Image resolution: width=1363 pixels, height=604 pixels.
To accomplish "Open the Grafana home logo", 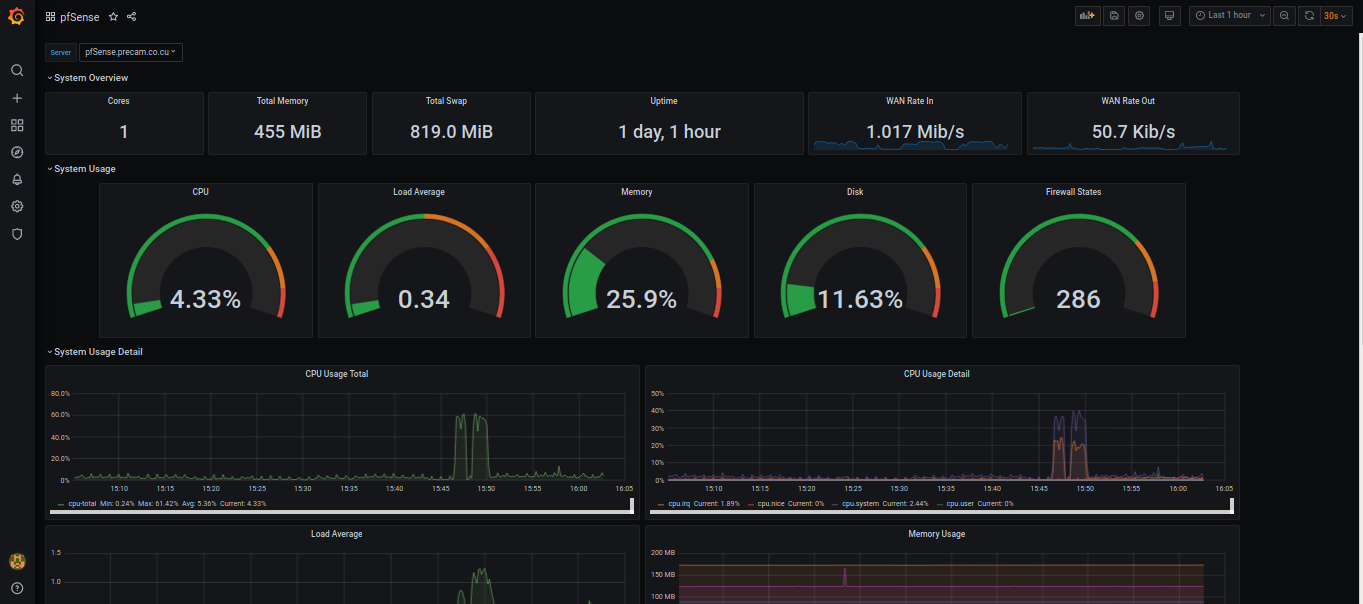I will pyautogui.click(x=17, y=16).
